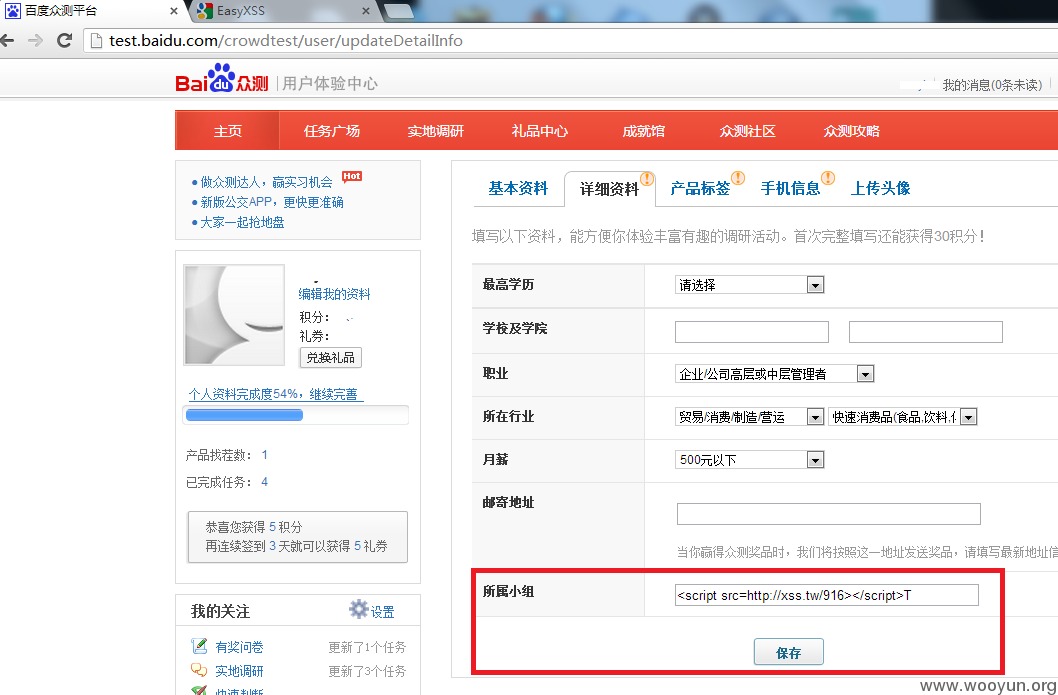This screenshot has height=695, width=1058.
Task: Click the warning badge on 产品标签 tab
Action: 738,178
